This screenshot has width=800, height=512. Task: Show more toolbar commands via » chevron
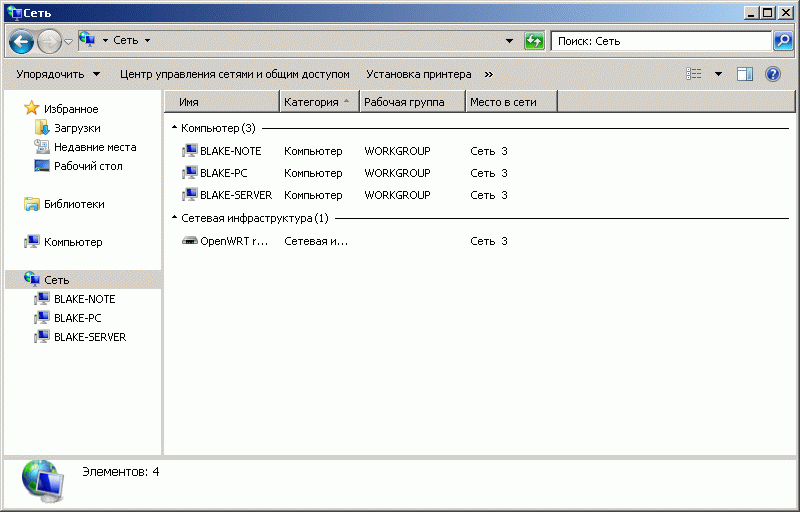click(x=489, y=74)
